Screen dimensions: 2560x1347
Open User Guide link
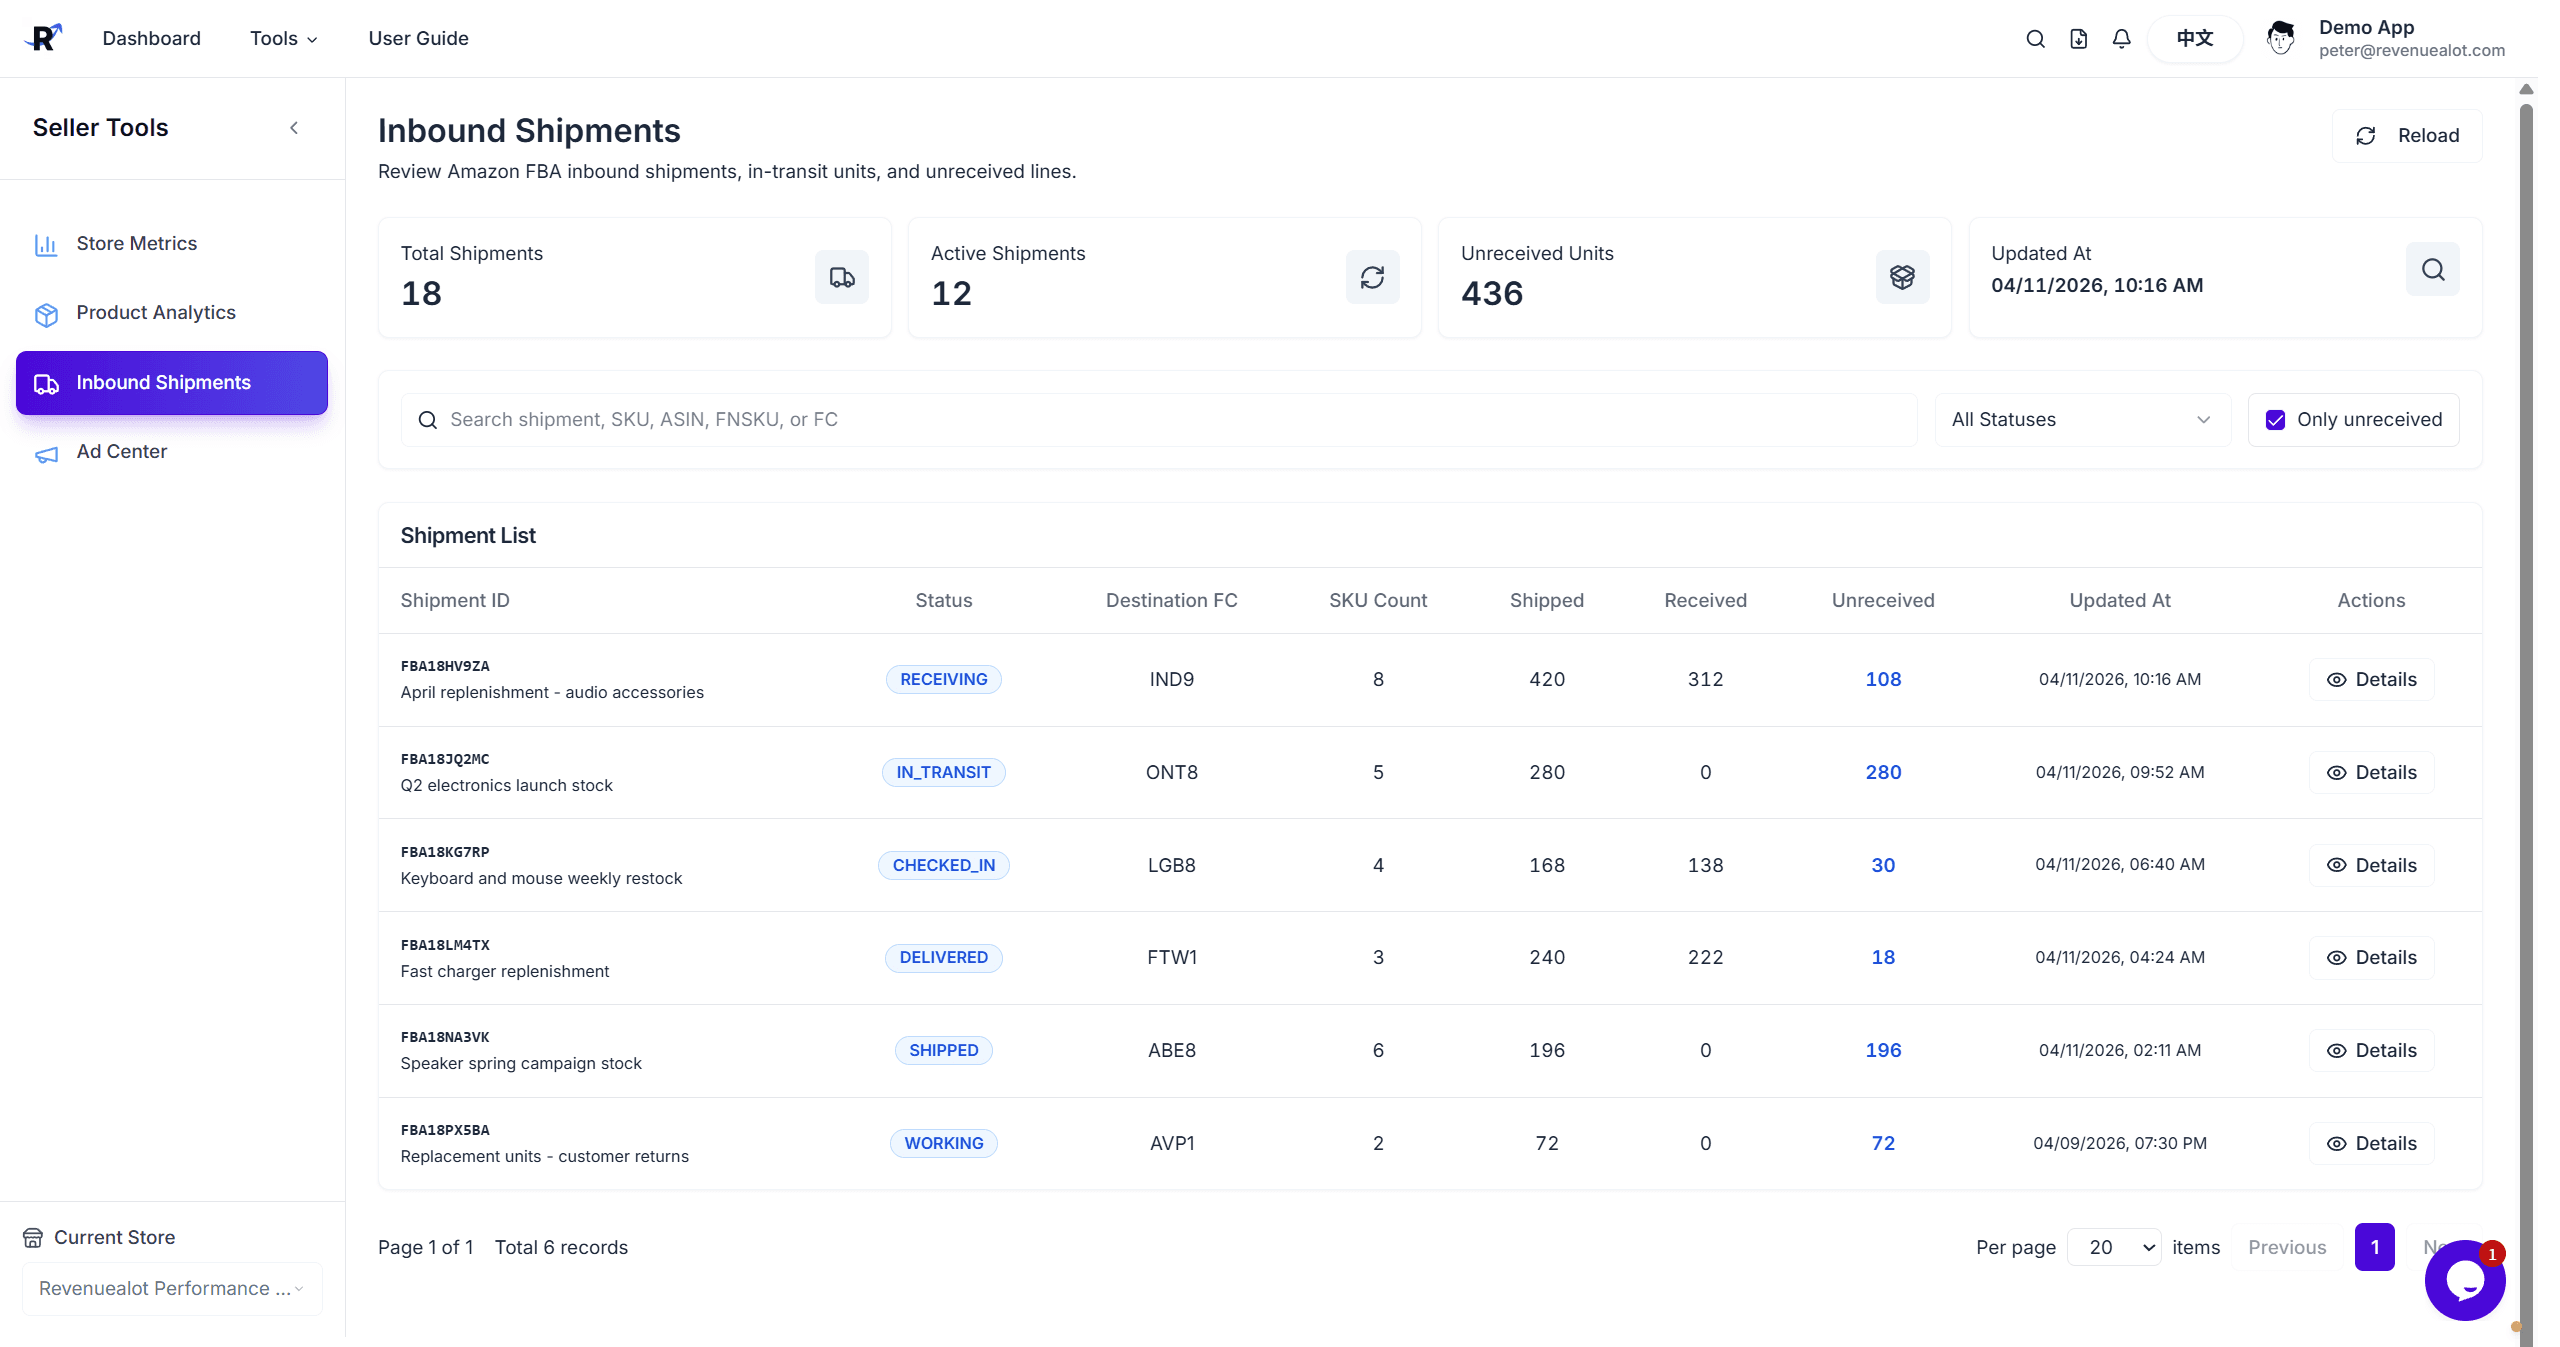pyautogui.click(x=418, y=38)
